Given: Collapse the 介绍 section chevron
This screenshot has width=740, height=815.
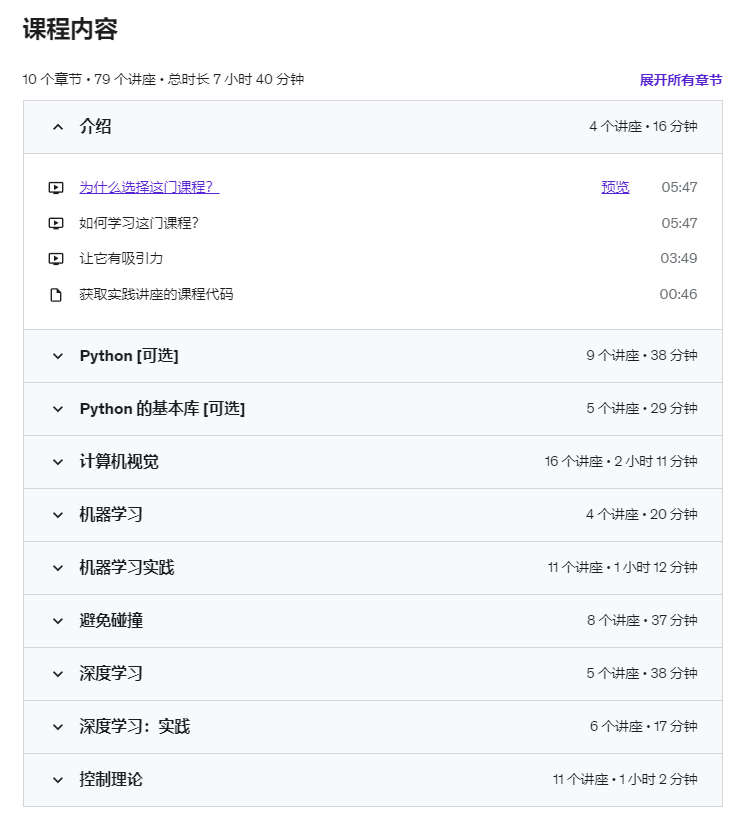Looking at the screenshot, I should click(x=58, y=127).
